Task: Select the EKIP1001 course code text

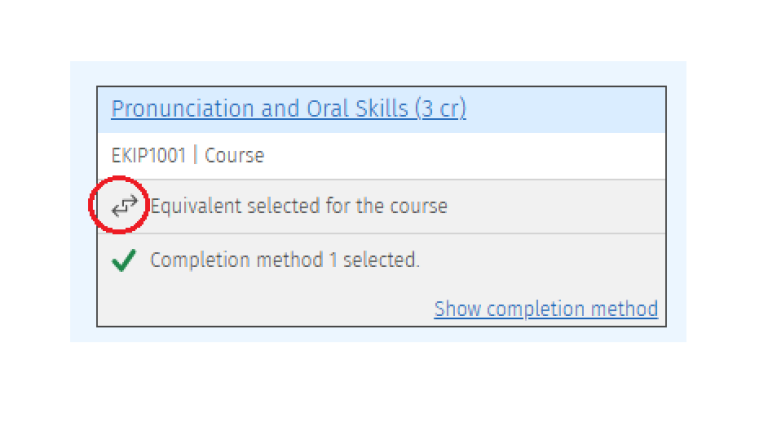Action: [x=148, y=156]
